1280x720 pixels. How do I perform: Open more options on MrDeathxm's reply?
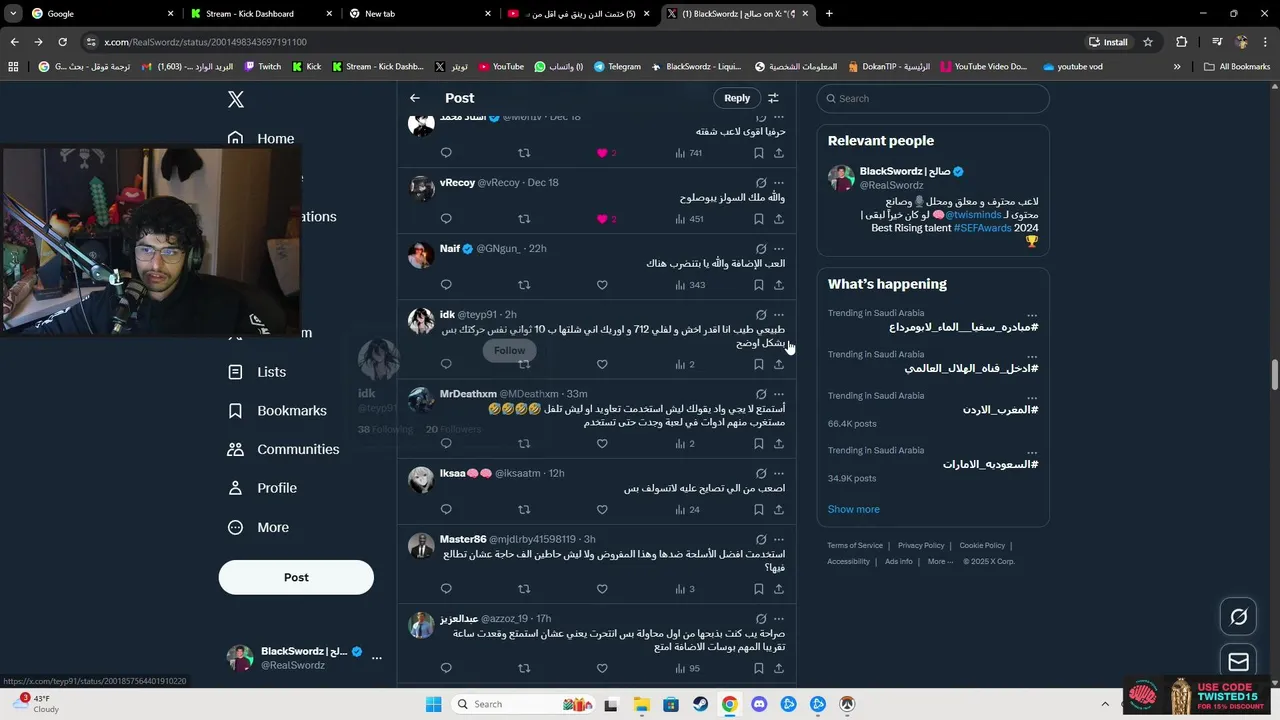tap(779, 394)
